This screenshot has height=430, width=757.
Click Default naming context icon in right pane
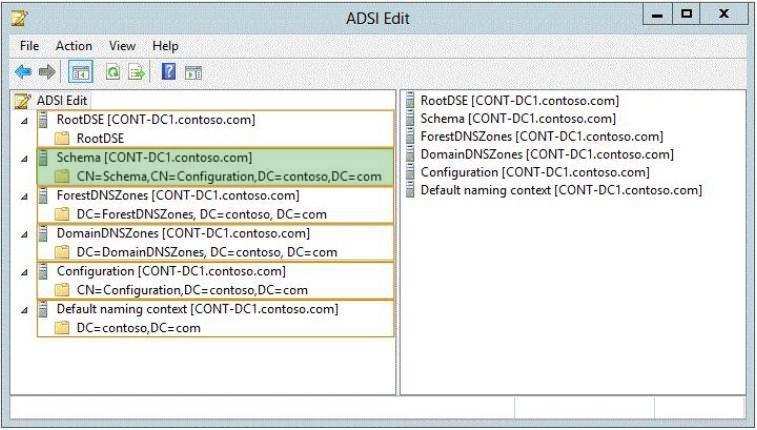410,190
